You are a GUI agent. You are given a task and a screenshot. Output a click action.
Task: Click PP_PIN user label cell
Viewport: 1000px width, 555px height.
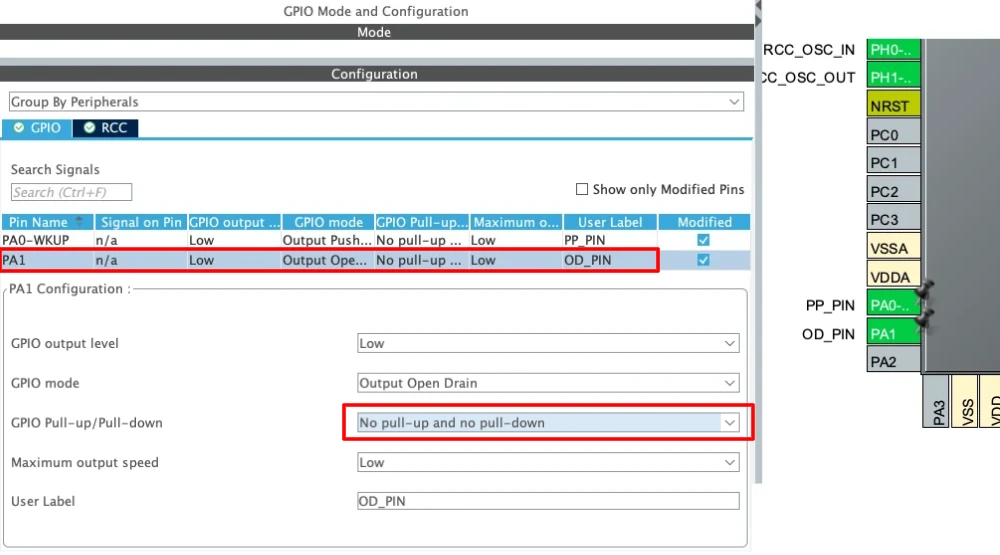coord(610,240)
